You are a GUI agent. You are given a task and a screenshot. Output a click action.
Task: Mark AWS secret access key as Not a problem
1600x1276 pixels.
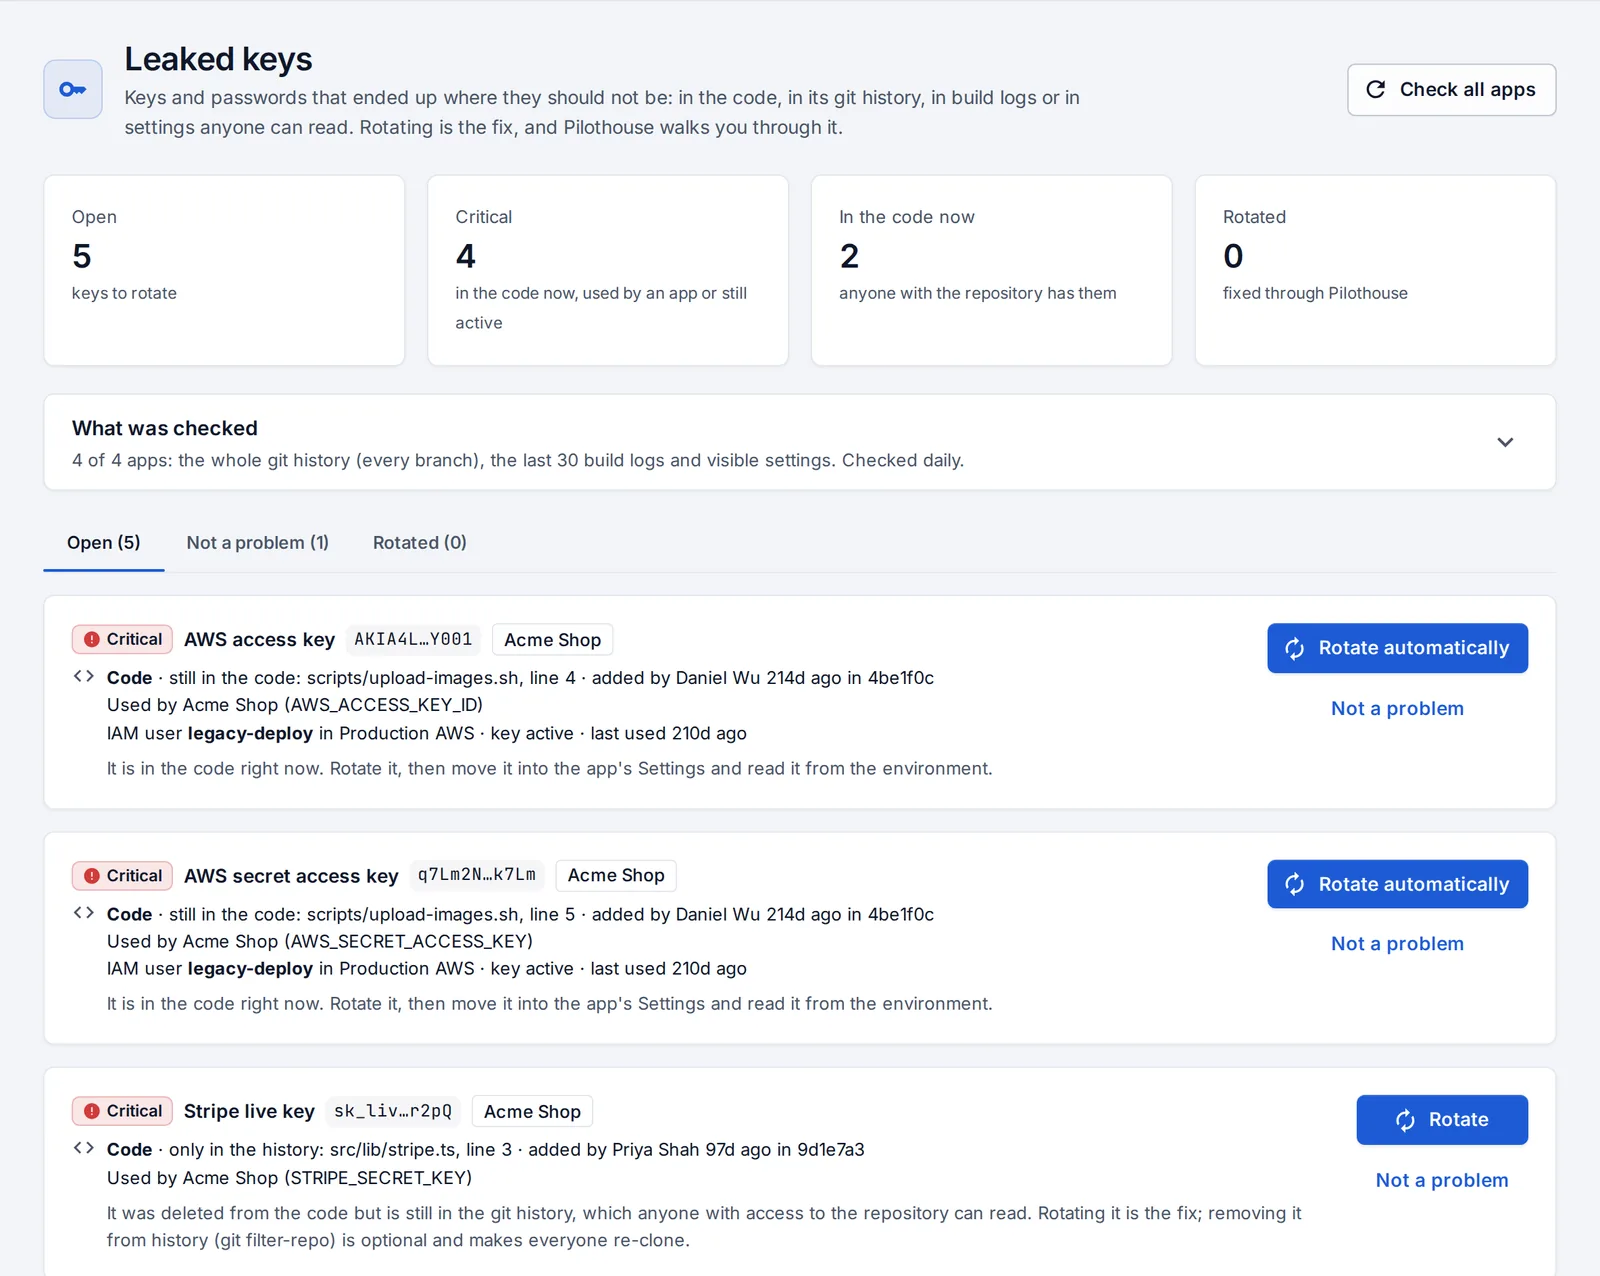tap(1398, 944)
